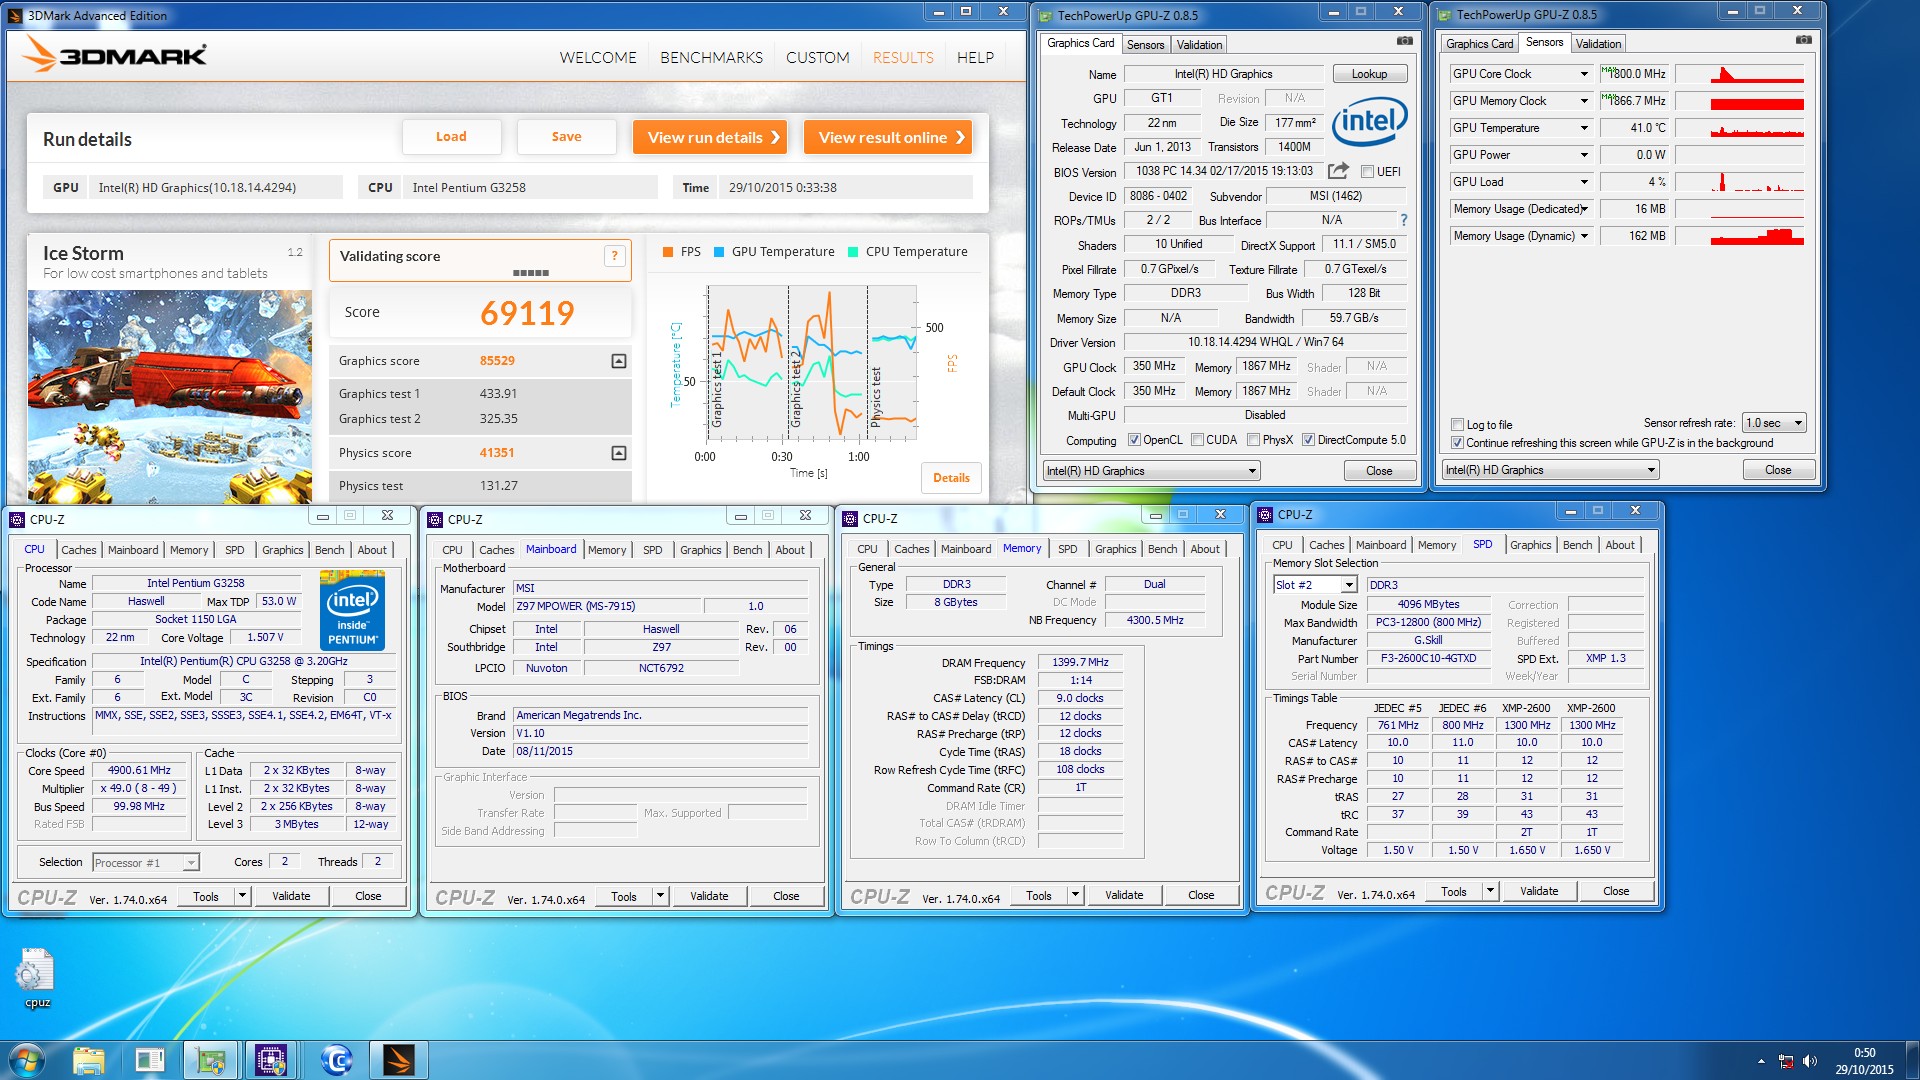Open memory Slot #2 dropdown in CPU-Z

[1348, 585]
